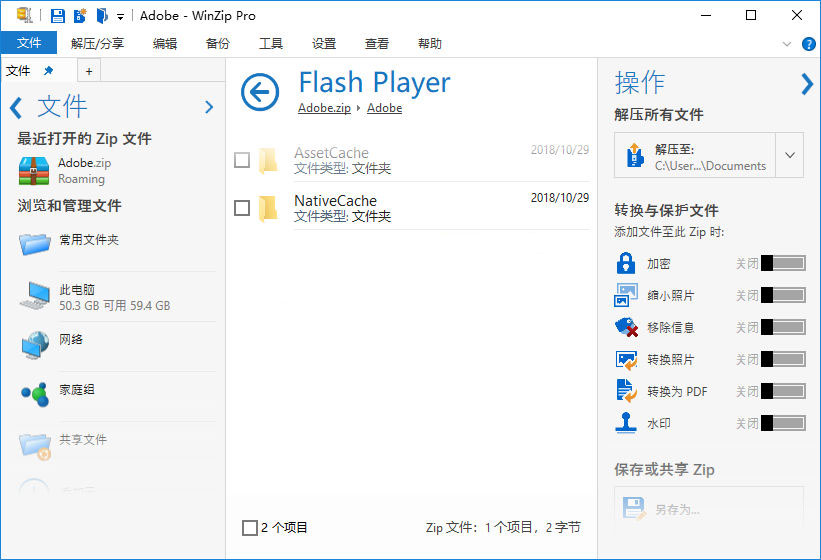Click the extract icon in 解压至 button
Image resolution: width=821 pixels, height=560 pixels.
[x=635, y=155]
